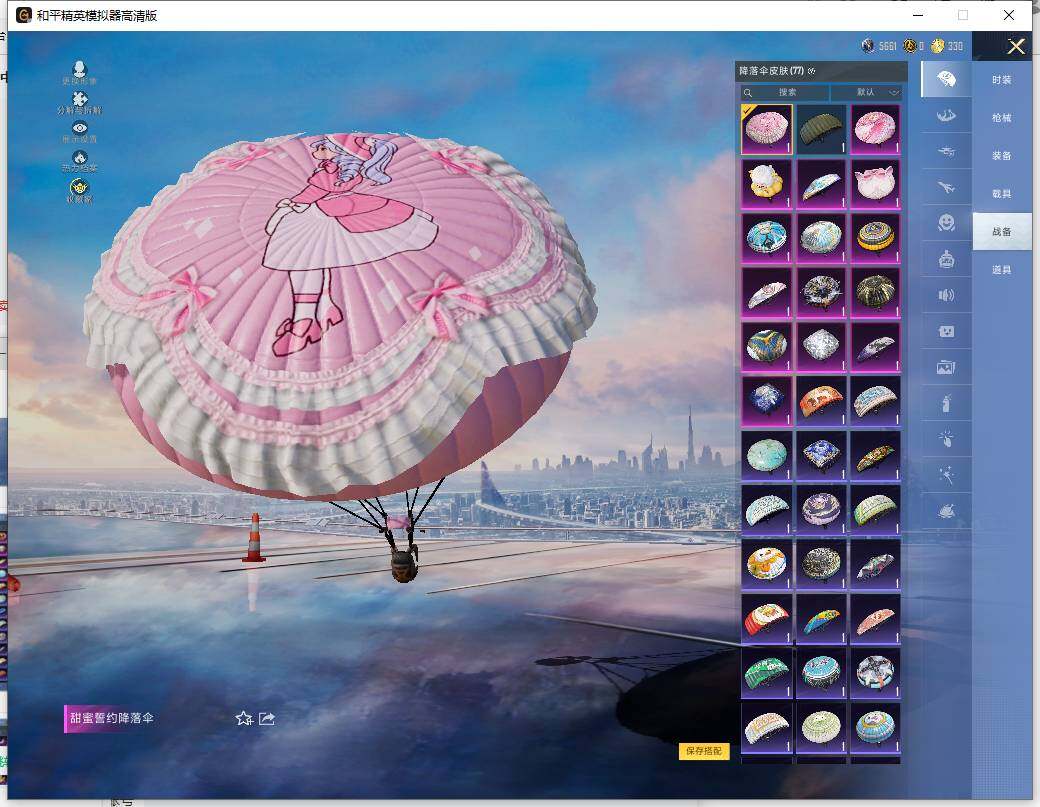
Task: Maximize the emulator window
Action: tap(962, 15)
